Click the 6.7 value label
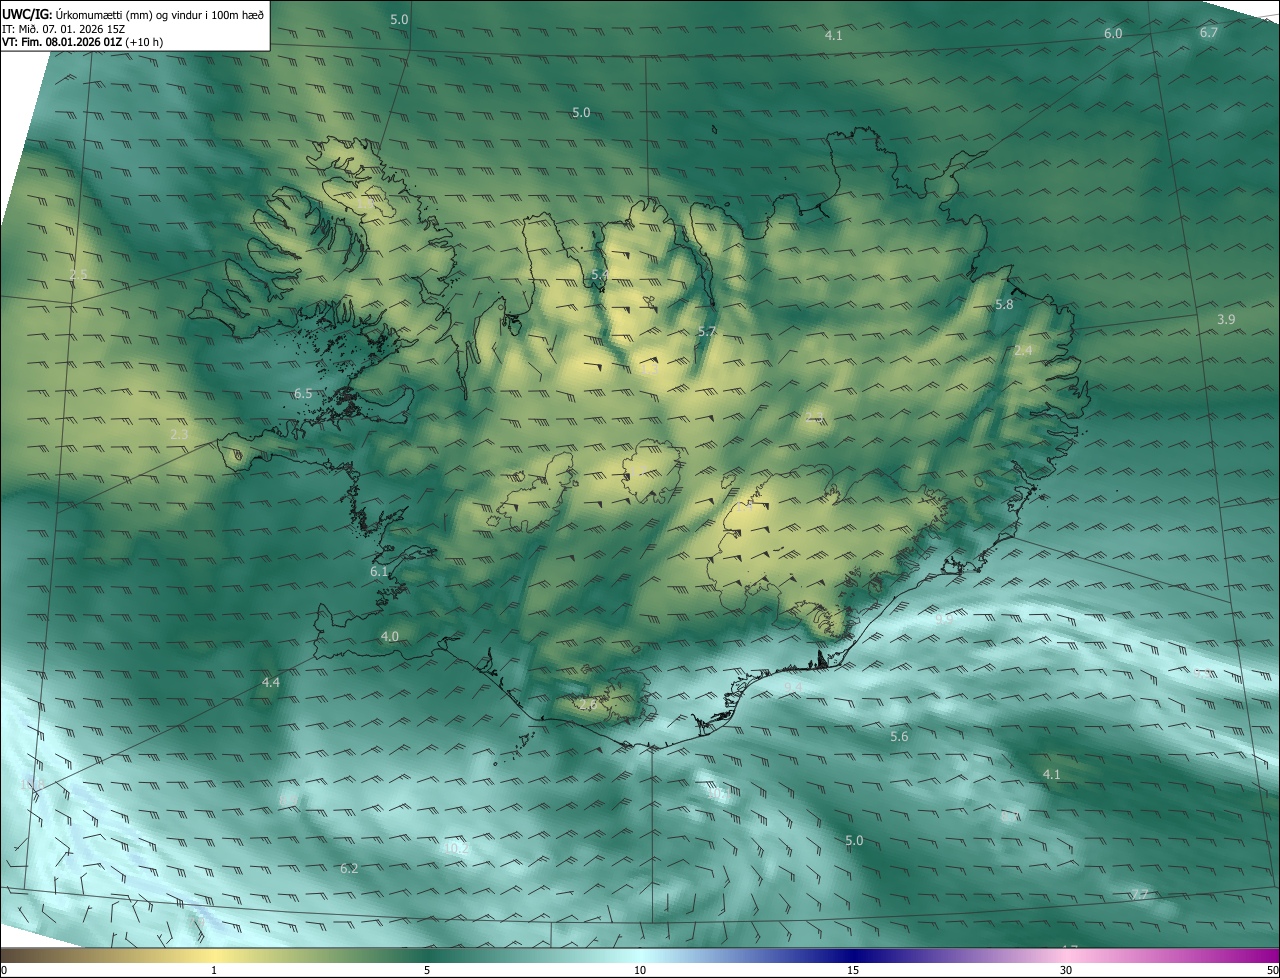The image size is (1280, 978). tap(1209, 32)
